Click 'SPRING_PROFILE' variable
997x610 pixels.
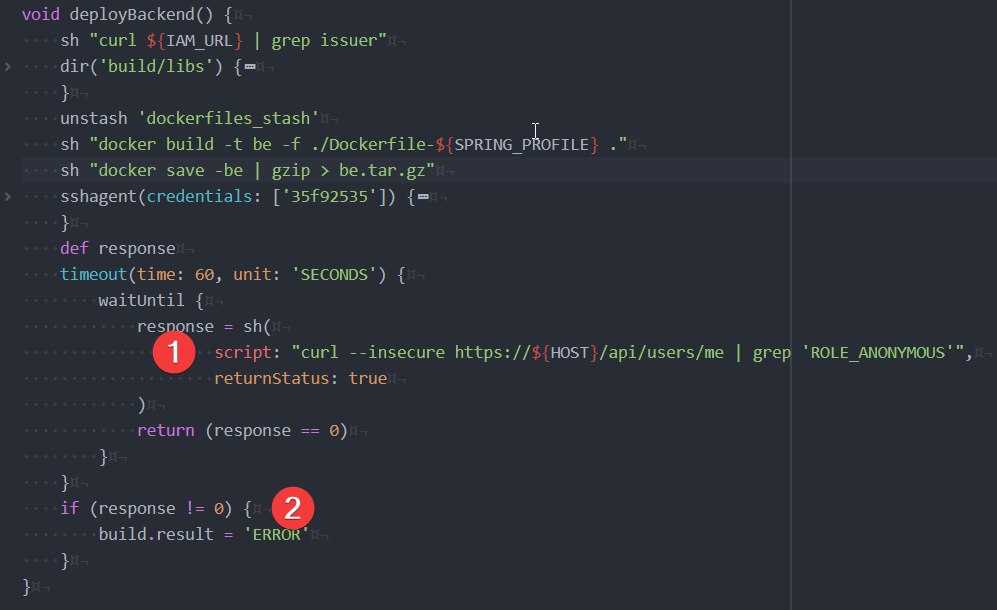(521, 144)
